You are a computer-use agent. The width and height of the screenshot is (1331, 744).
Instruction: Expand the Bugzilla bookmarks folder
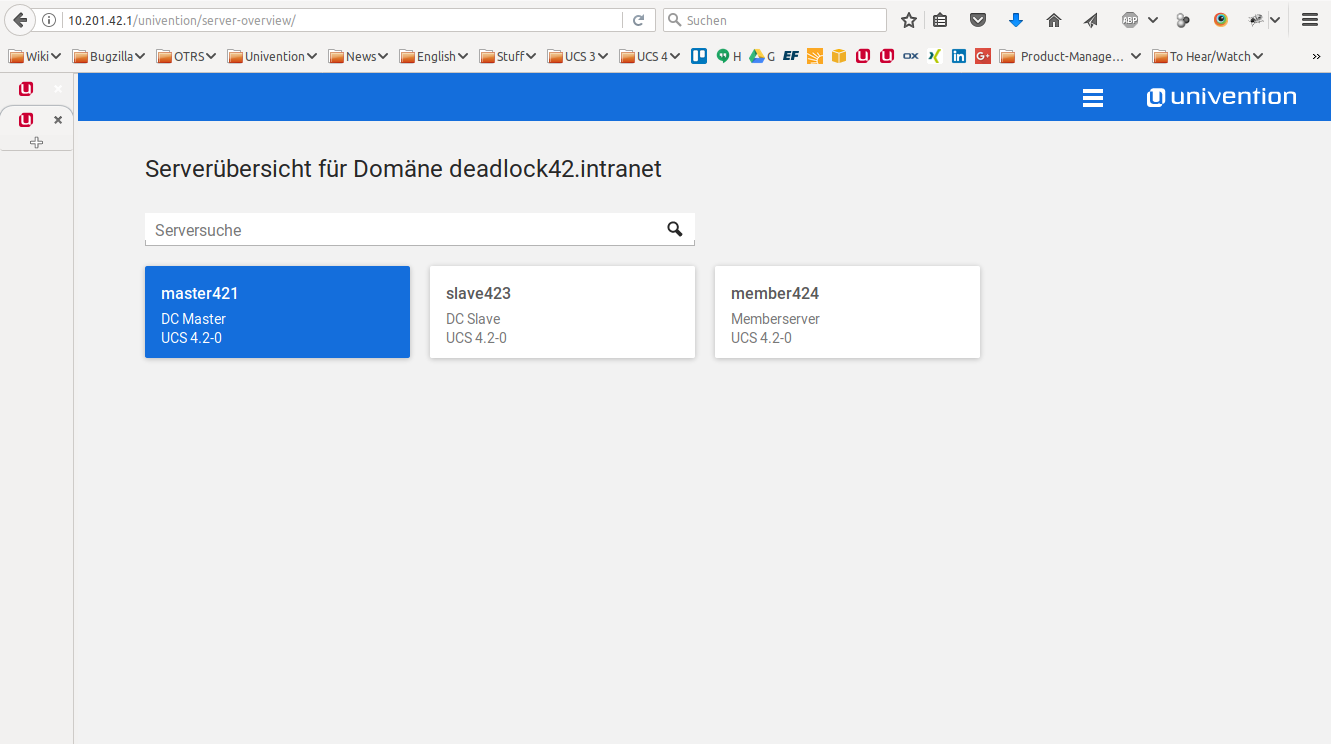point(108,56)
